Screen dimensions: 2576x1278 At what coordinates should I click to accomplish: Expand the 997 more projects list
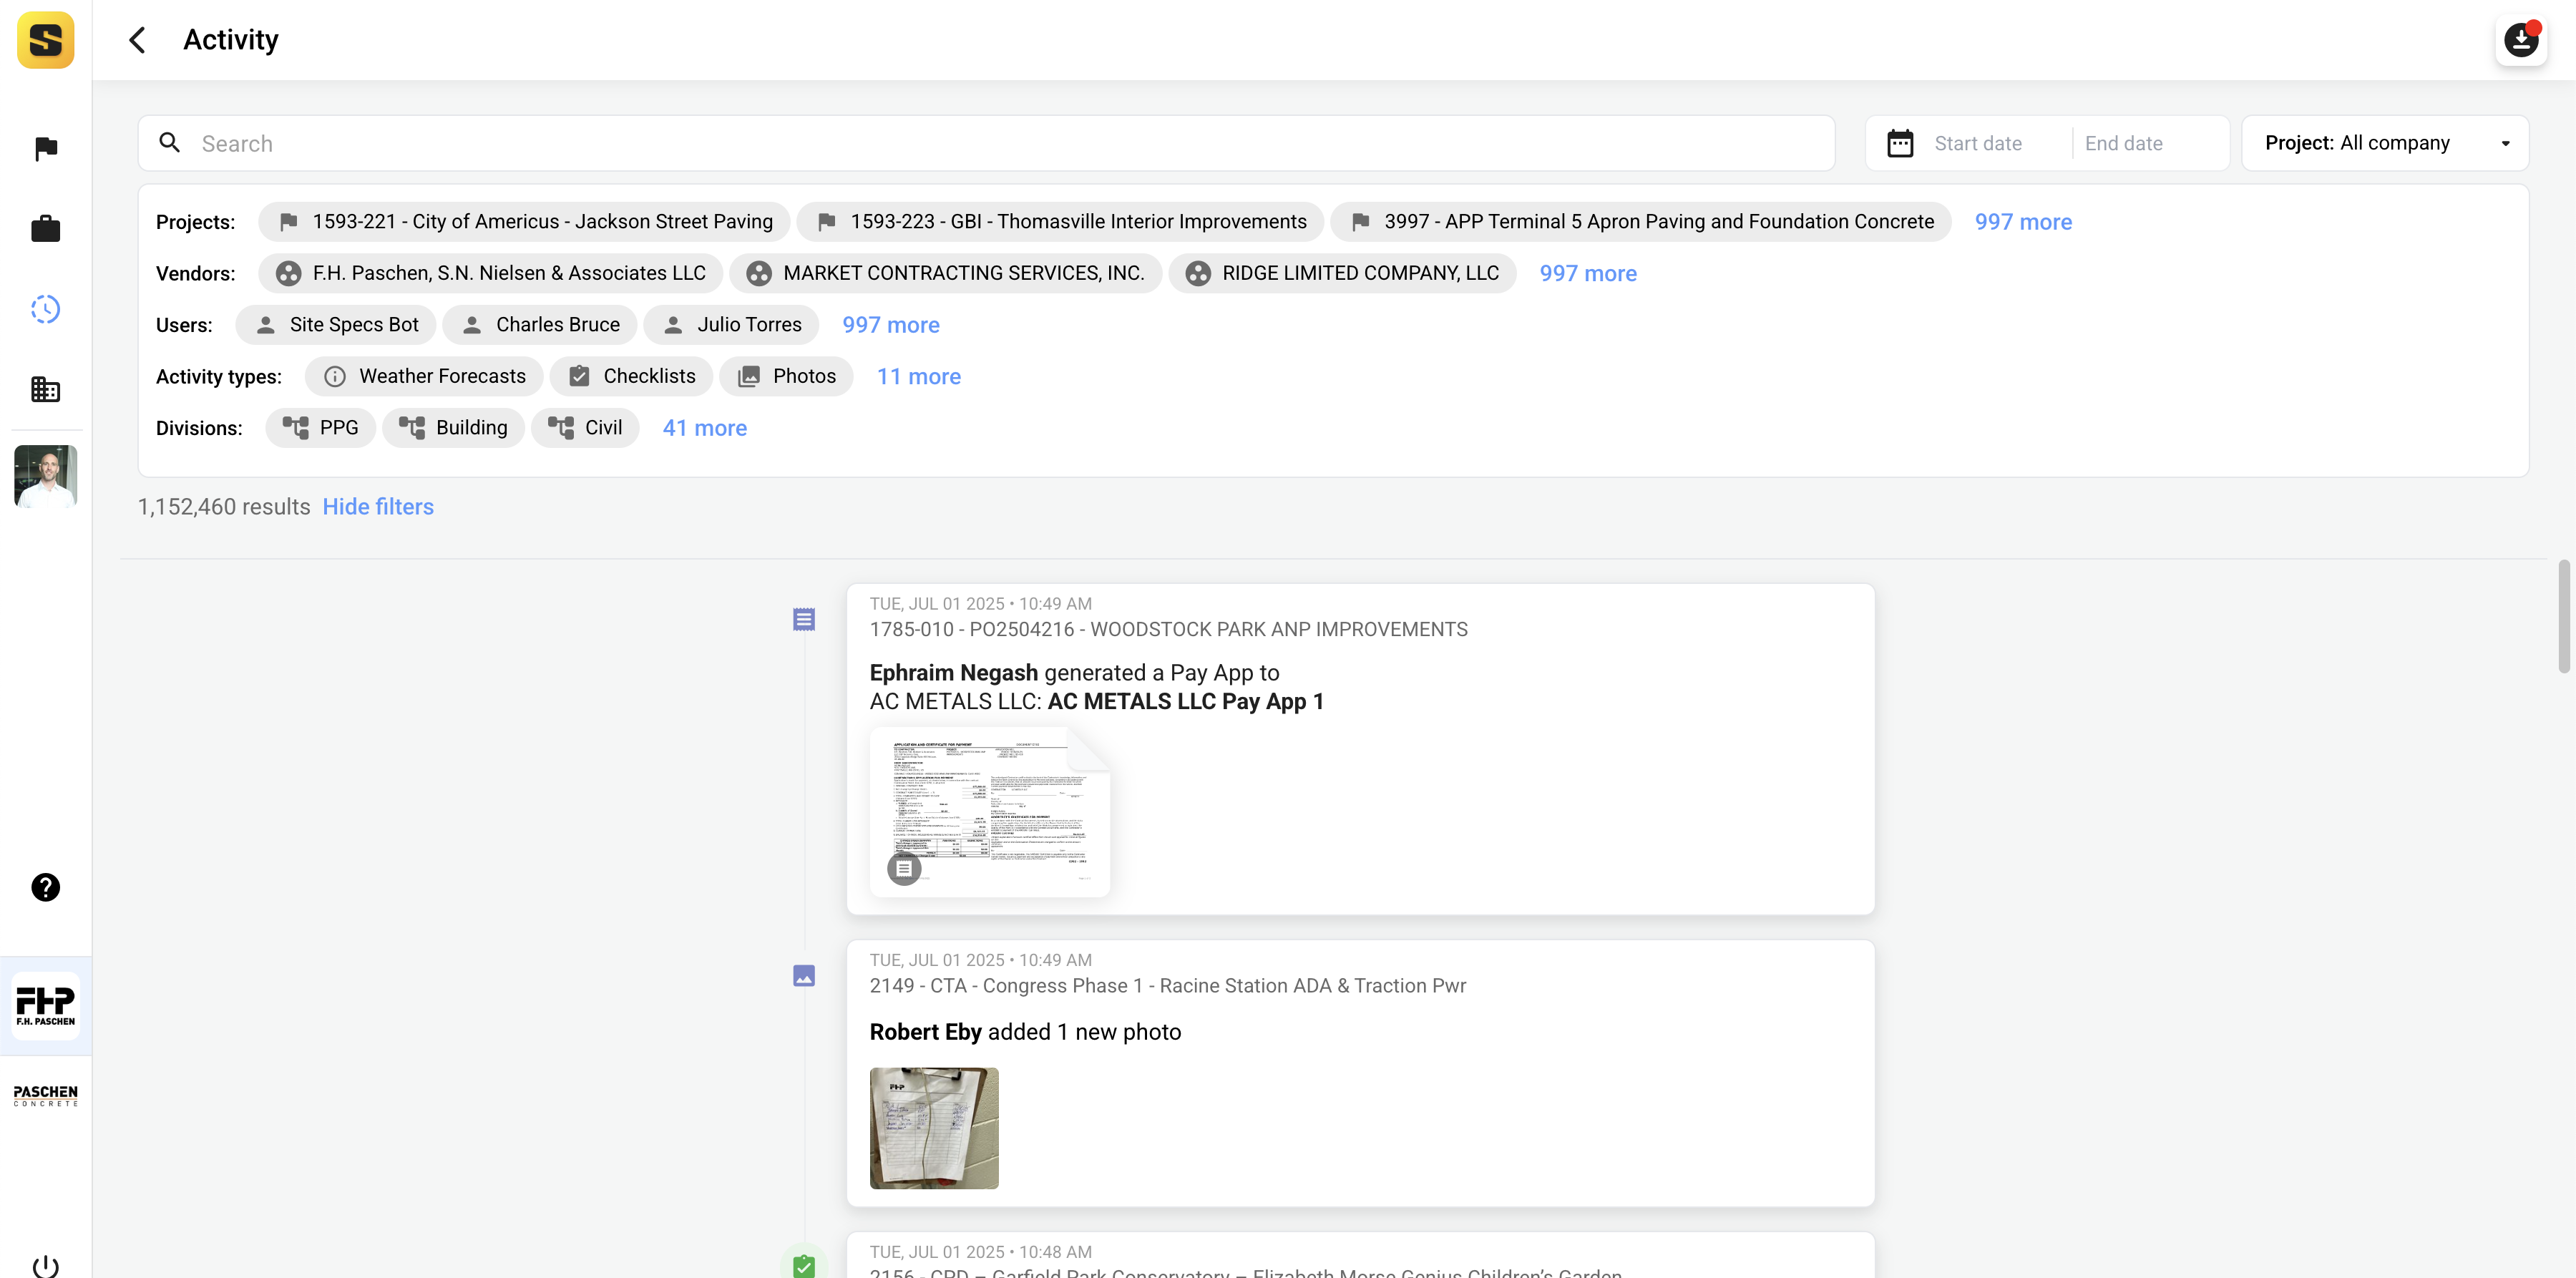[x=2022, y=222]
